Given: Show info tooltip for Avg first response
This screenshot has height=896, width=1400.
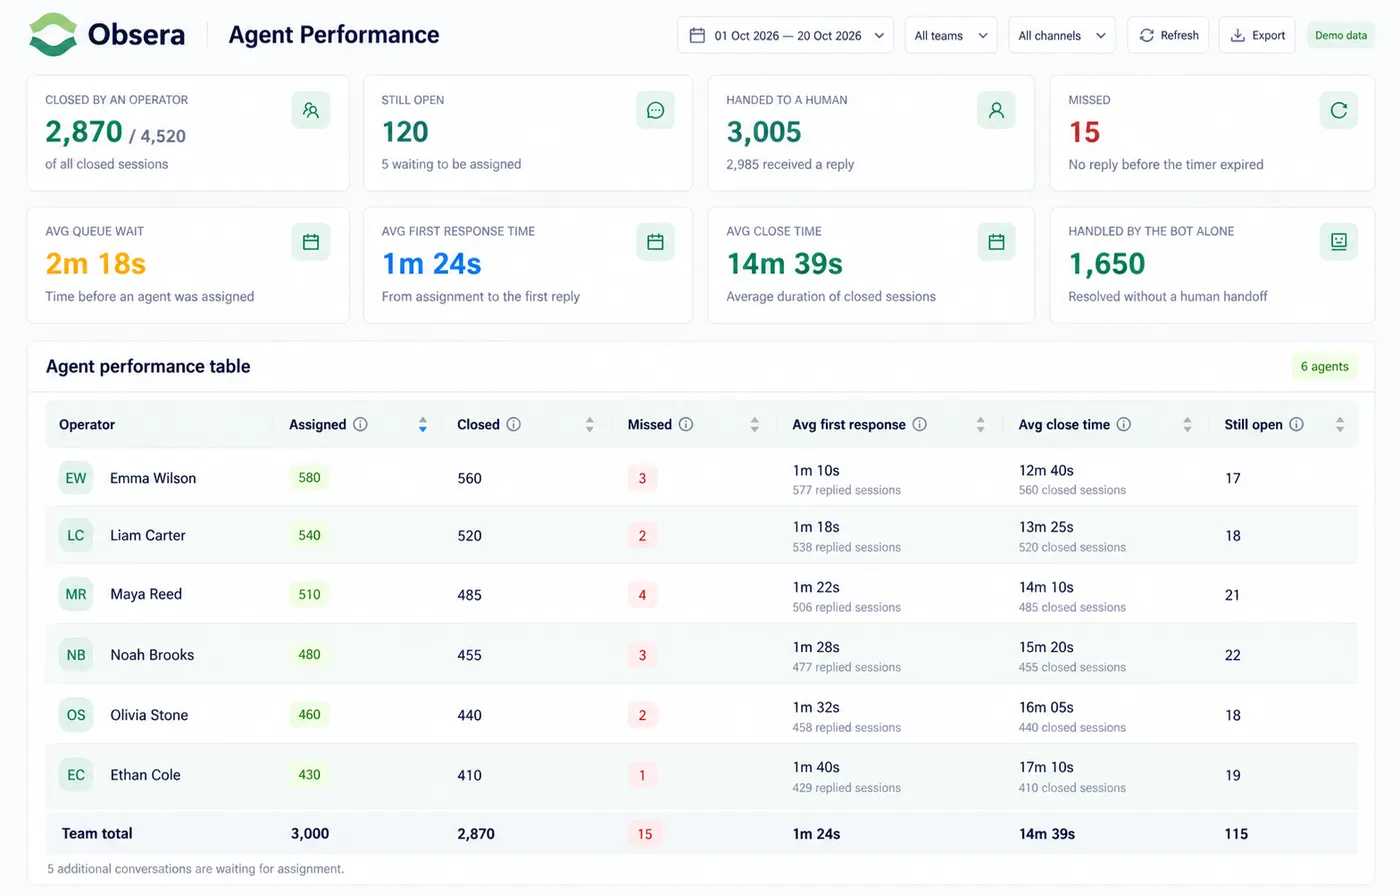Looking at the screenshot, I should [919, 424].
